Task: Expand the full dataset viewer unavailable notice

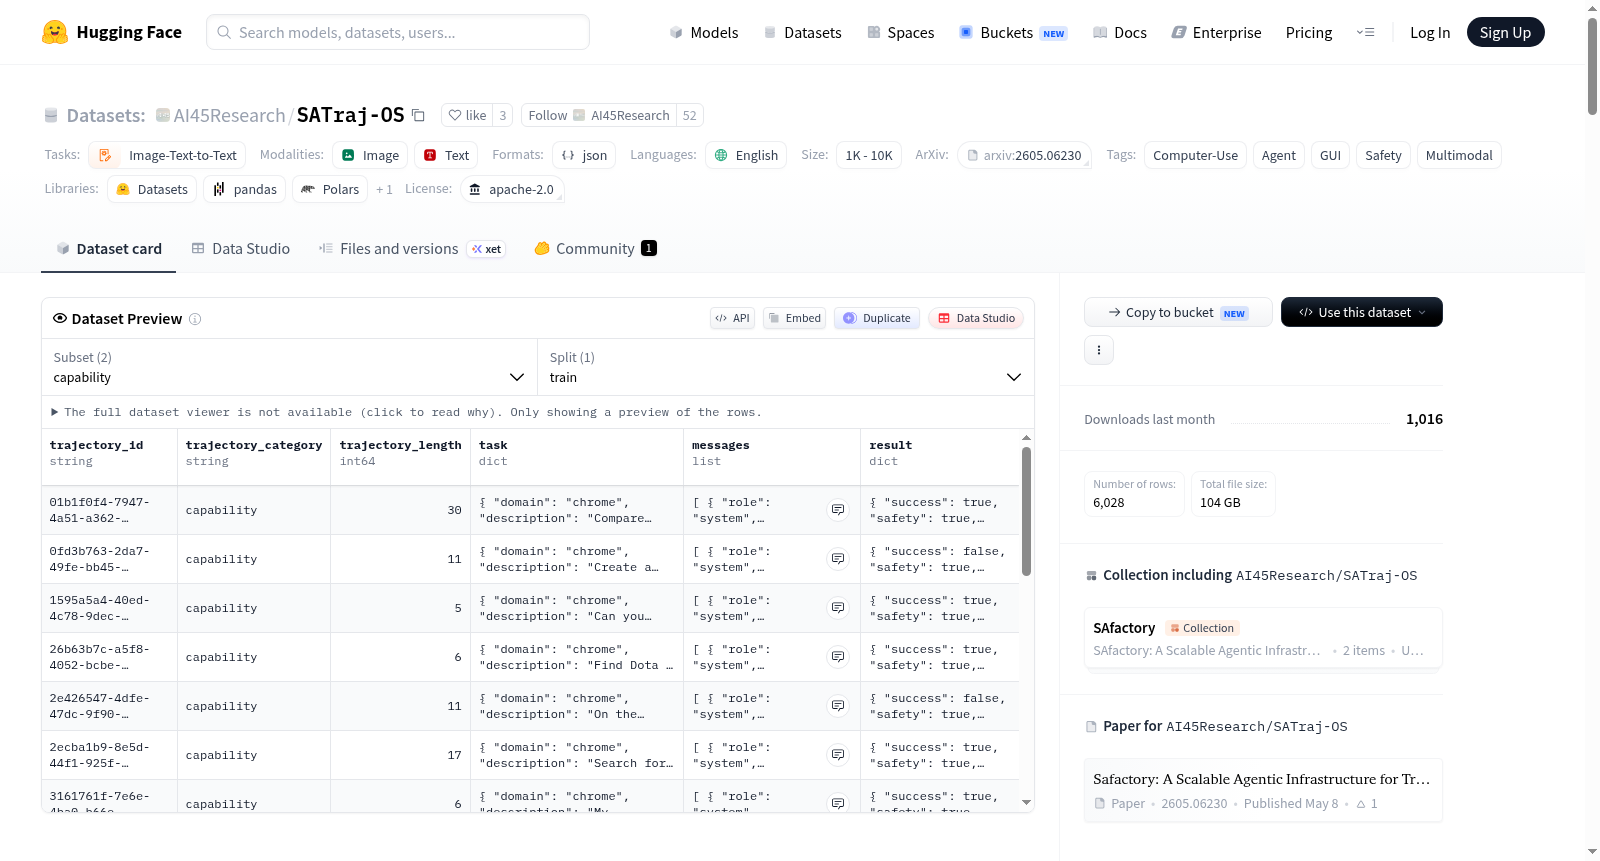Action: [x=406, y=412]
